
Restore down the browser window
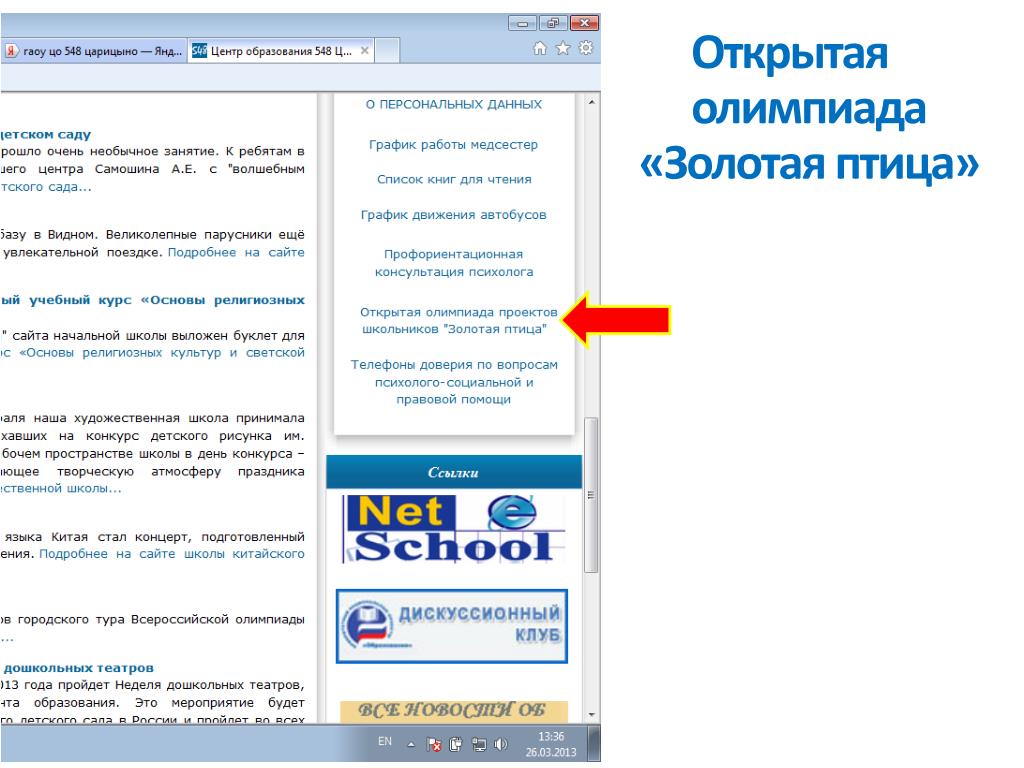[x=553, y=24]
